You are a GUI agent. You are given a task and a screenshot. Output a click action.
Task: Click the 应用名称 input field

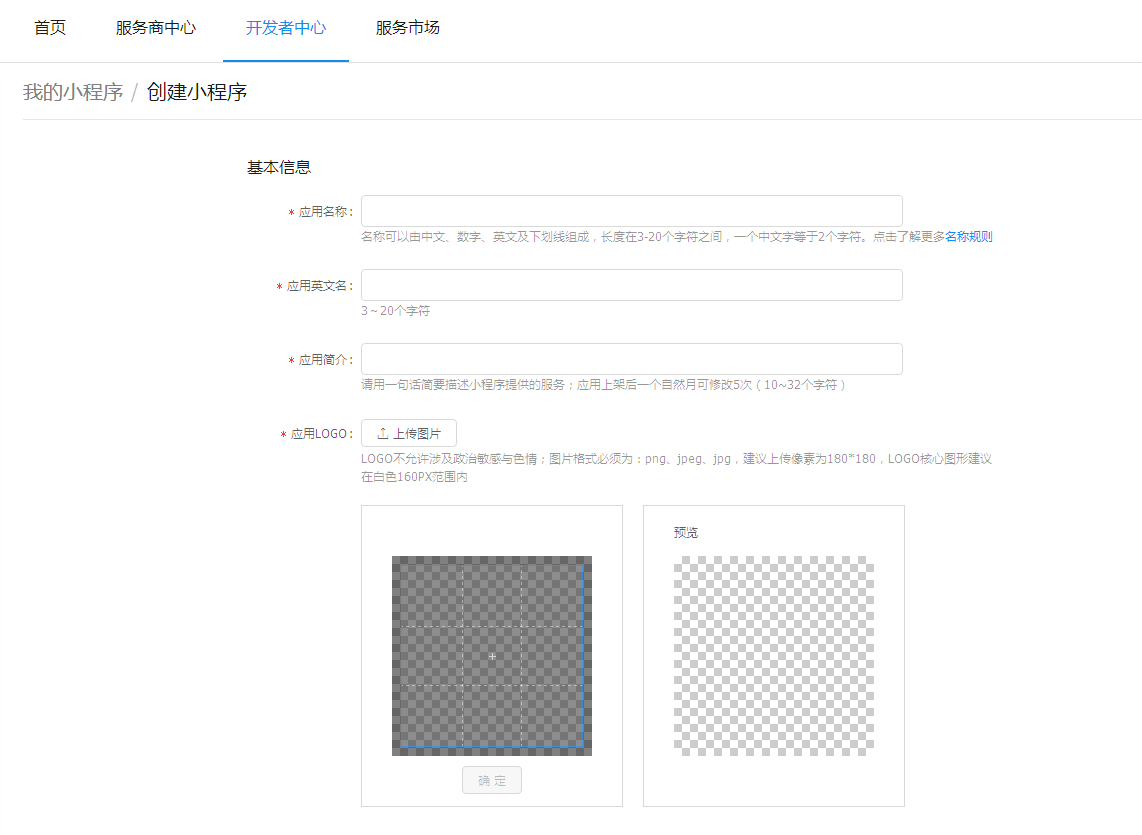(x=631, y=210)
